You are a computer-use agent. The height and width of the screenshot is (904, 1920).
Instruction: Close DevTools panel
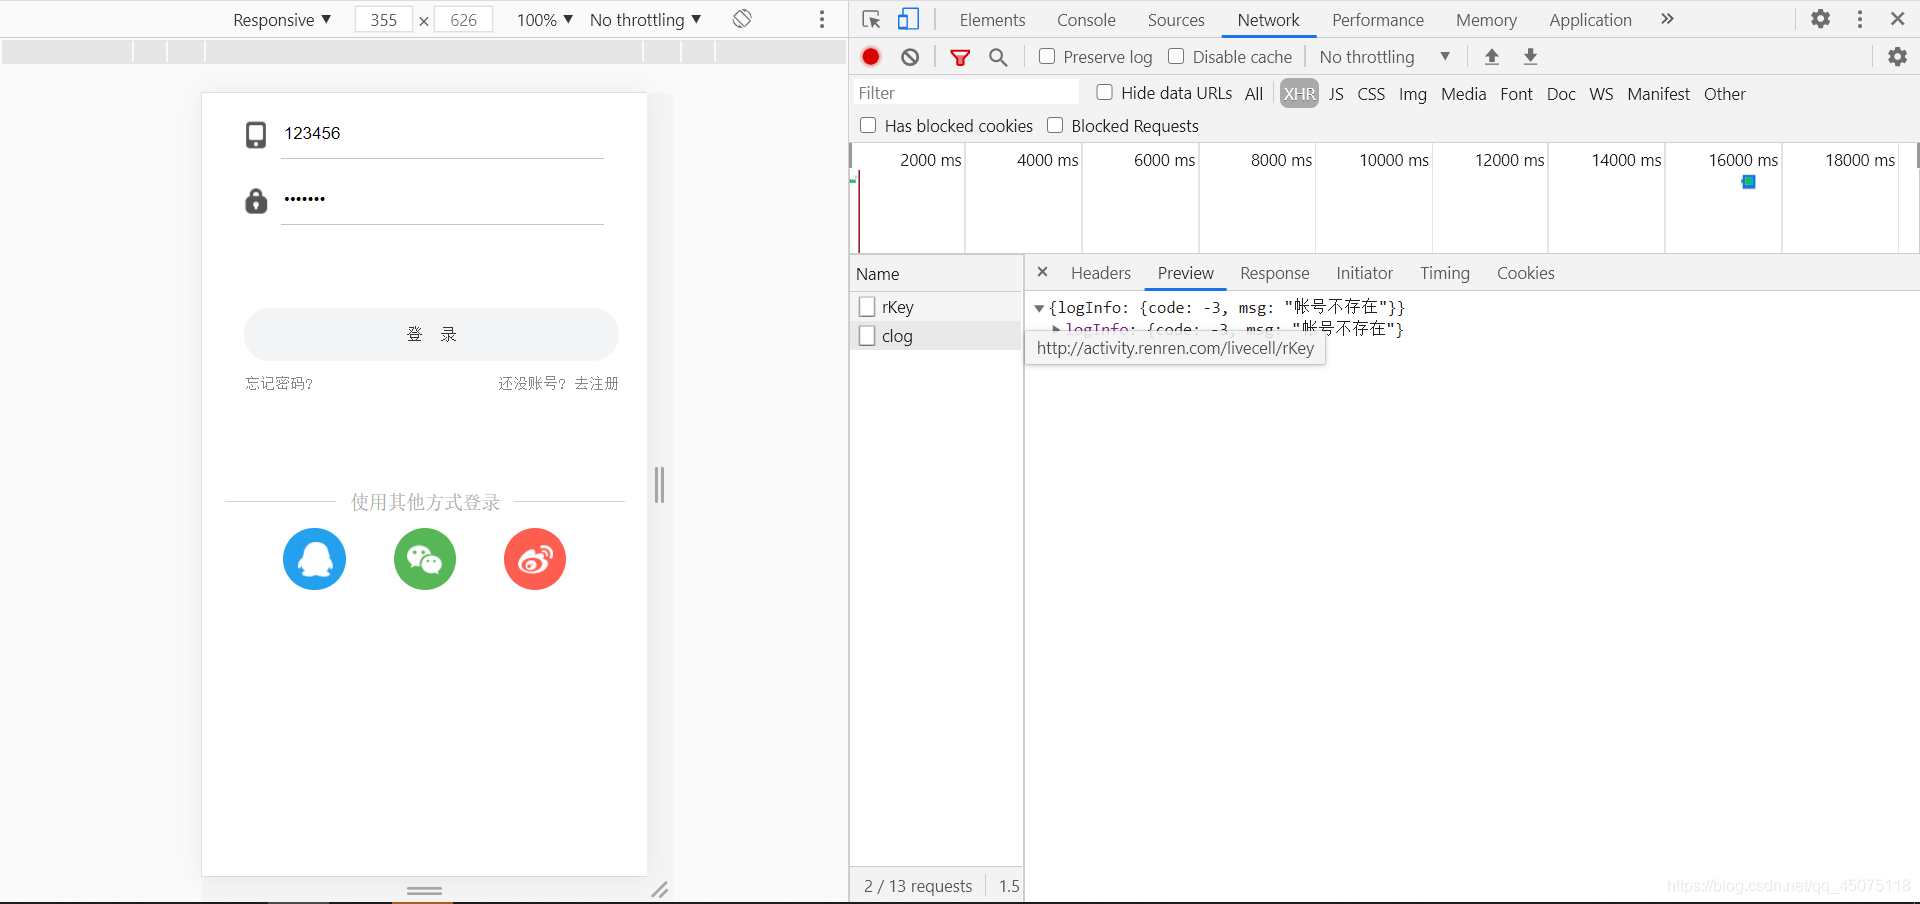click(x=1897, y=19)
